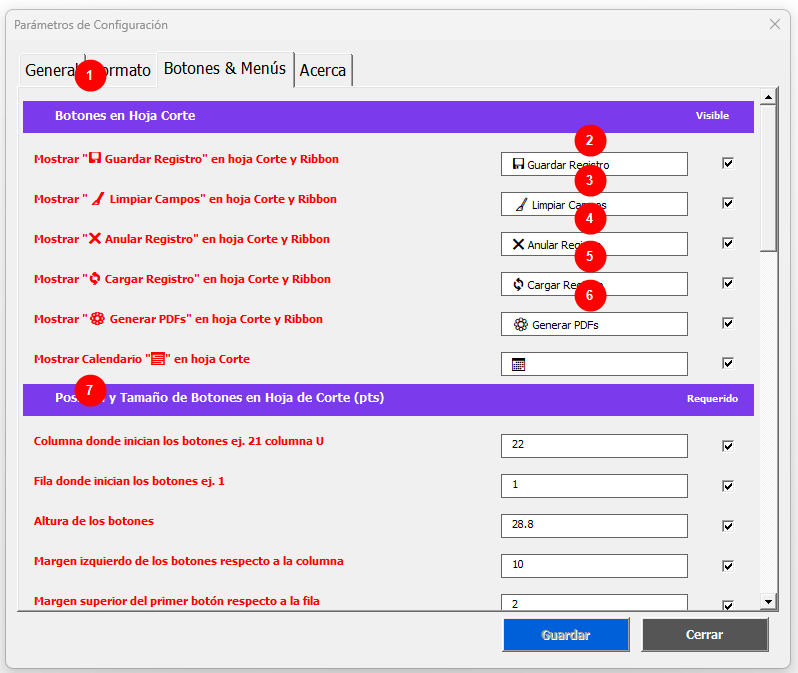The image size is (798, 673).
Task: Click the Limpiar Campos text field
Action: pyautogui.click(x=594, y=204)
